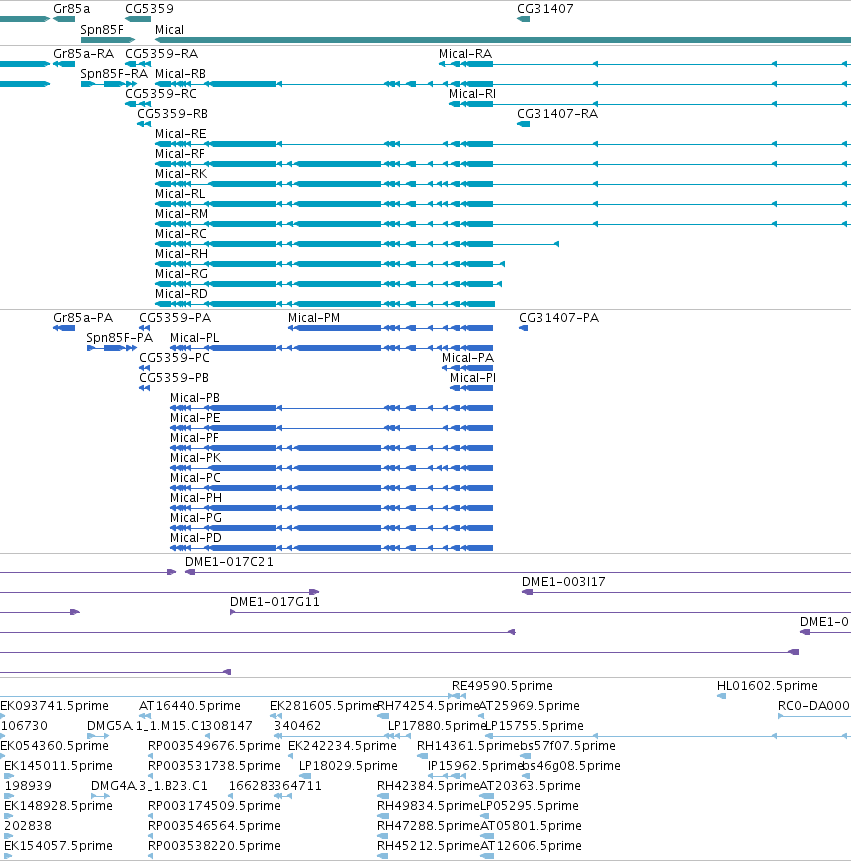Open the Mical-RK transcript label

tap(181, 174)
